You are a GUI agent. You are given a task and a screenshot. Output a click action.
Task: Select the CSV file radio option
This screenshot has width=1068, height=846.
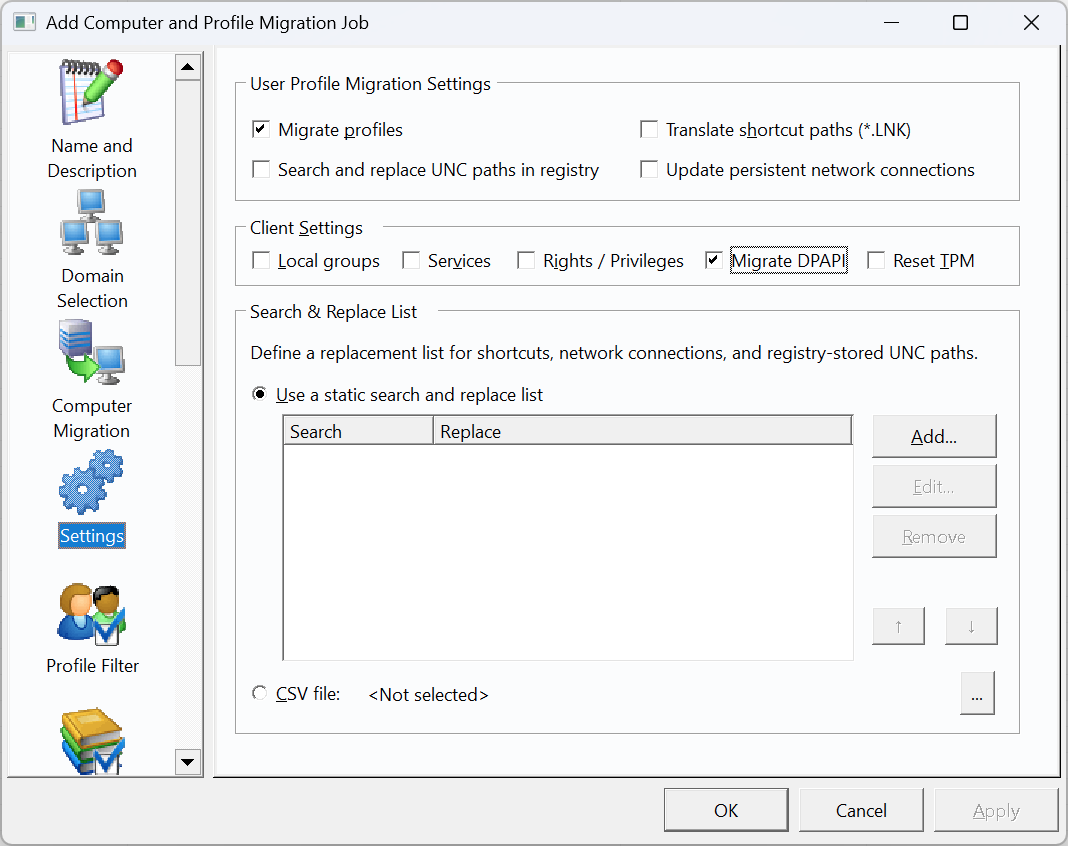tap(260, 693)
